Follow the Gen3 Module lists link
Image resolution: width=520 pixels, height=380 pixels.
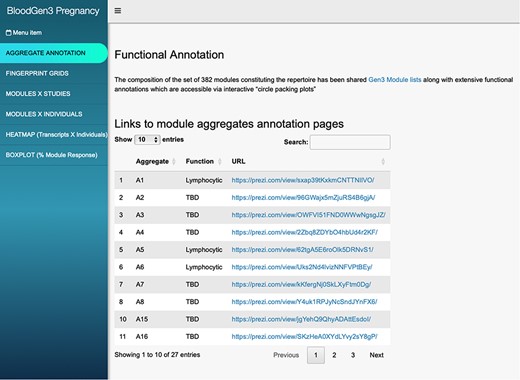[x=395, y=80]
